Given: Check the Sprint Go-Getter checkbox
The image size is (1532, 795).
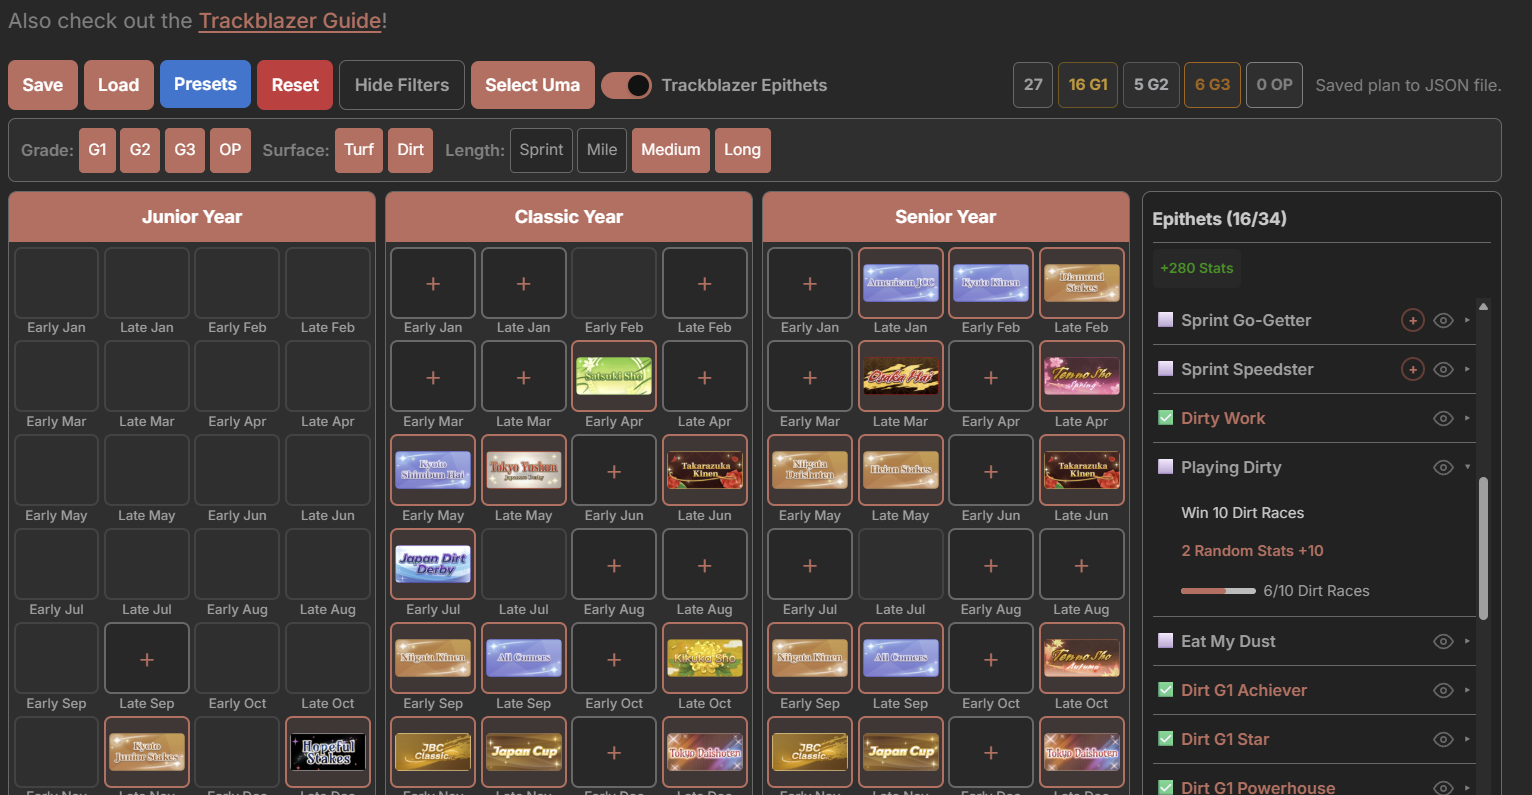Looking at the screenshot, I should pos(1165,320).
